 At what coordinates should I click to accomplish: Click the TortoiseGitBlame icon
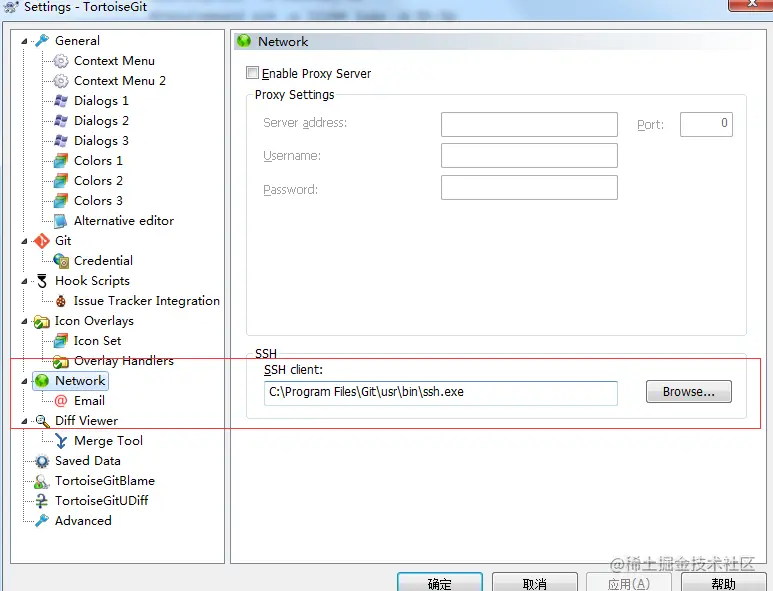[x=42, y=481]
